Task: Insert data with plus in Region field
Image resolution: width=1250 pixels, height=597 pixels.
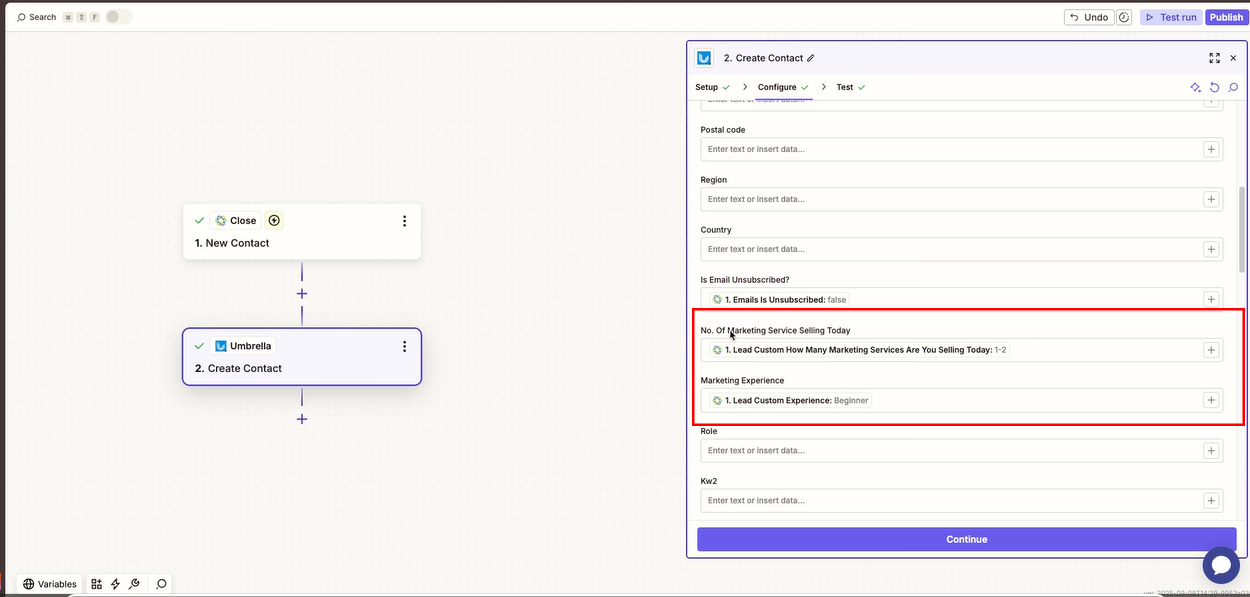Action: click(1210, 199)
